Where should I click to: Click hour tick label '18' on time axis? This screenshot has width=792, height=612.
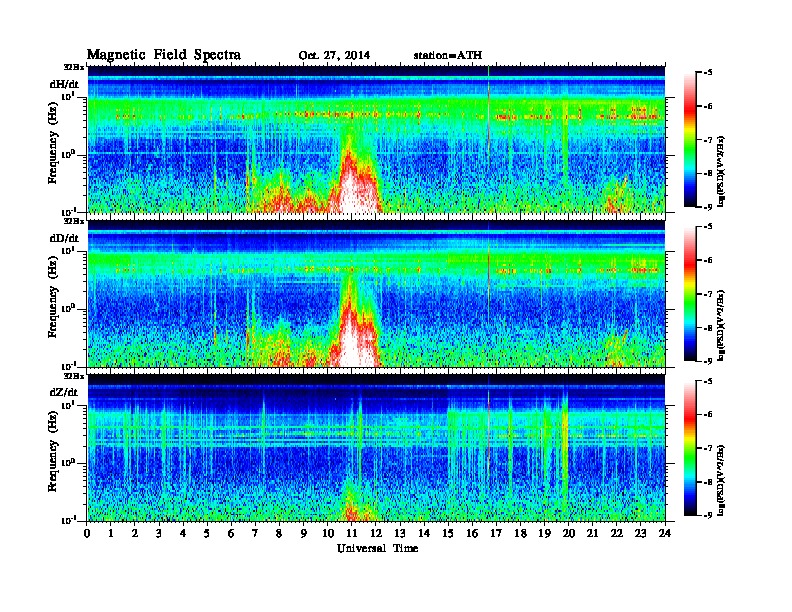pos(520,534)
